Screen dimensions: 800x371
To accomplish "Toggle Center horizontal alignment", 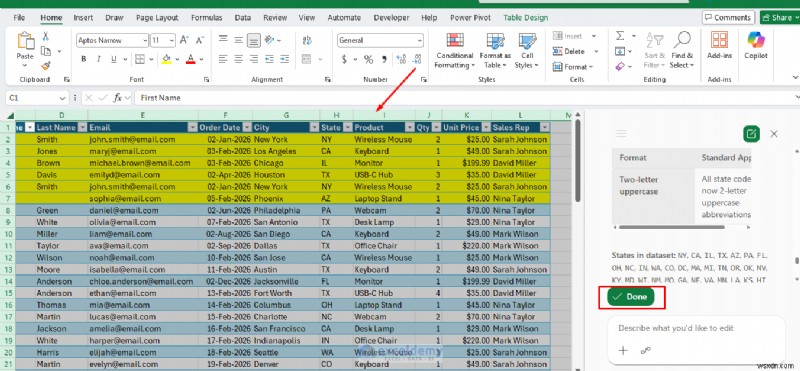I will [x=238, y=59].
